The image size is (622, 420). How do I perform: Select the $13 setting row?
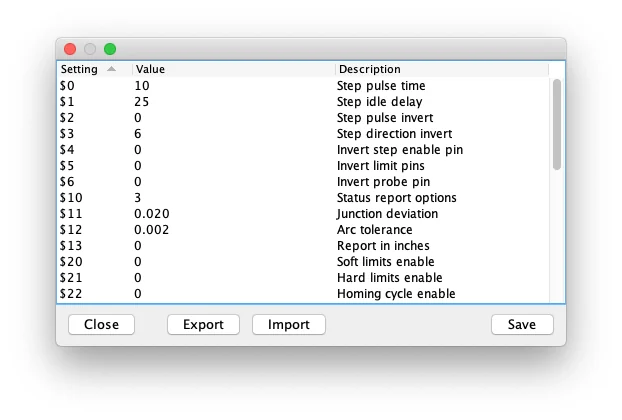tap(303, 245)
